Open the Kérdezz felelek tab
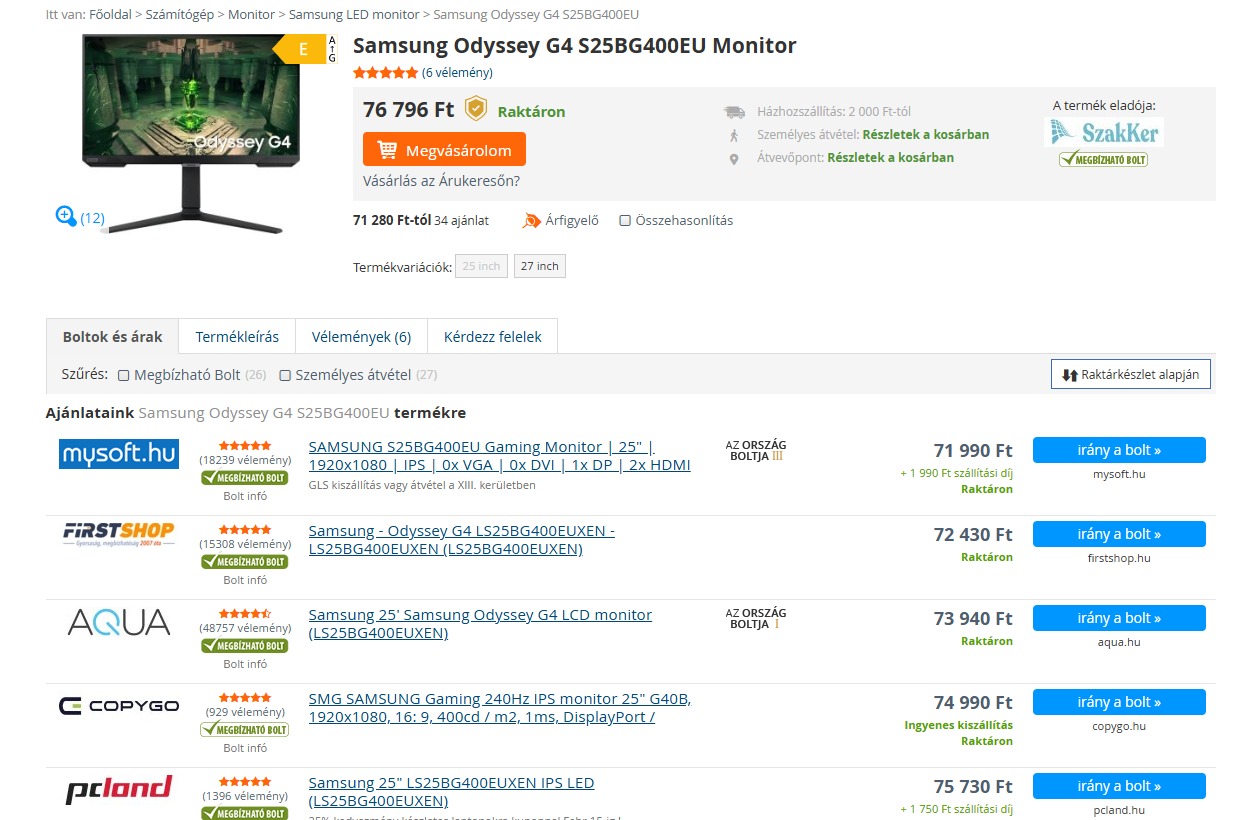The height and width of the screenshot is (820, 1249). point(492,337)
